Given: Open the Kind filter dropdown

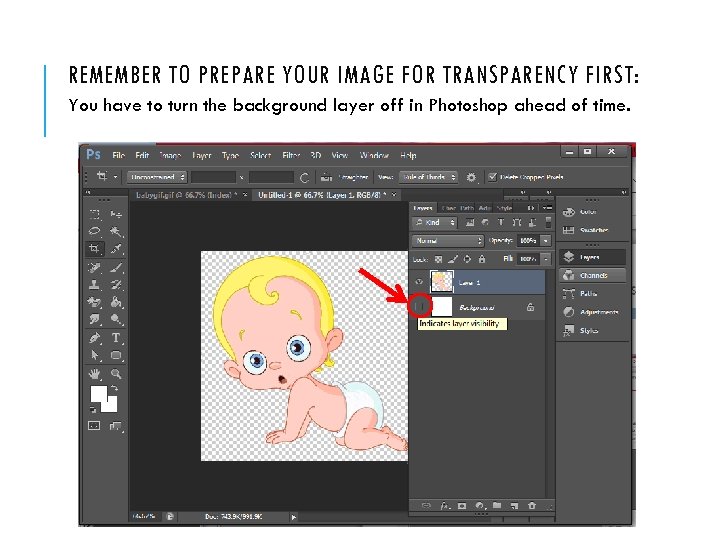Looking at the screenshot, I should click(435, 223).
